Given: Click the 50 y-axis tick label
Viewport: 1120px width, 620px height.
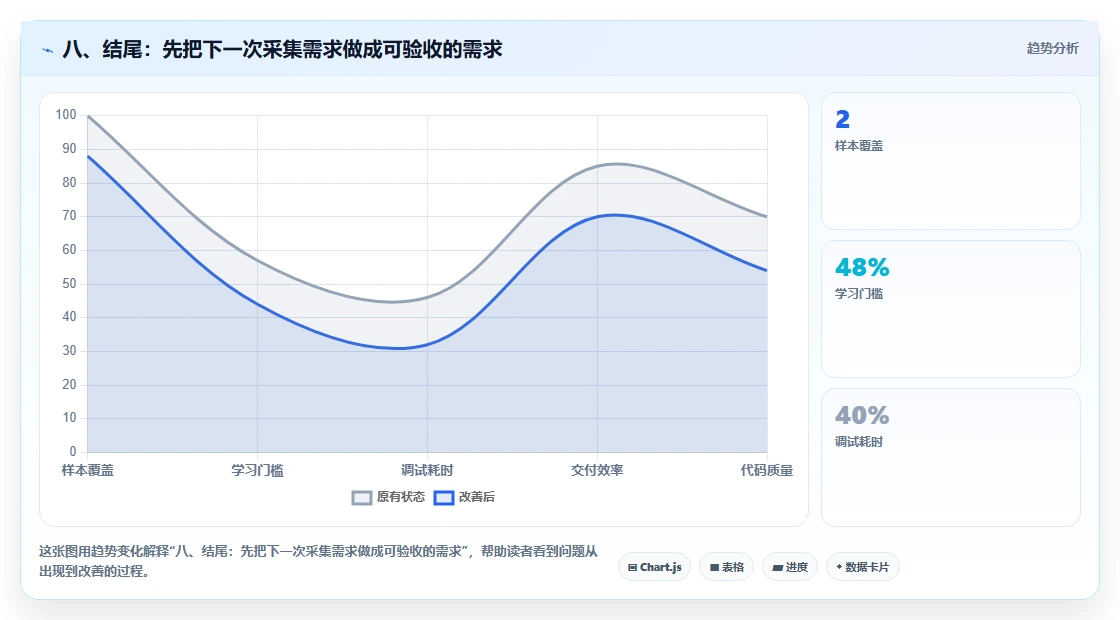Looking at the screenshot, I should tap(69, 284).
